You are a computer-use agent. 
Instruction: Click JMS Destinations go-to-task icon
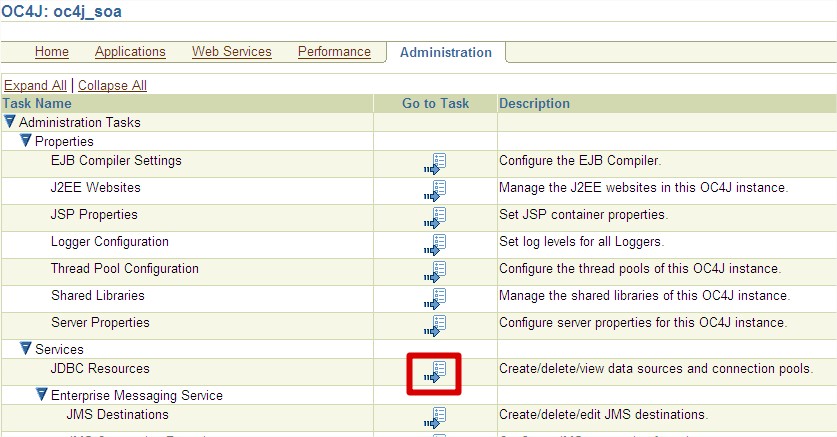click(435, 418)
